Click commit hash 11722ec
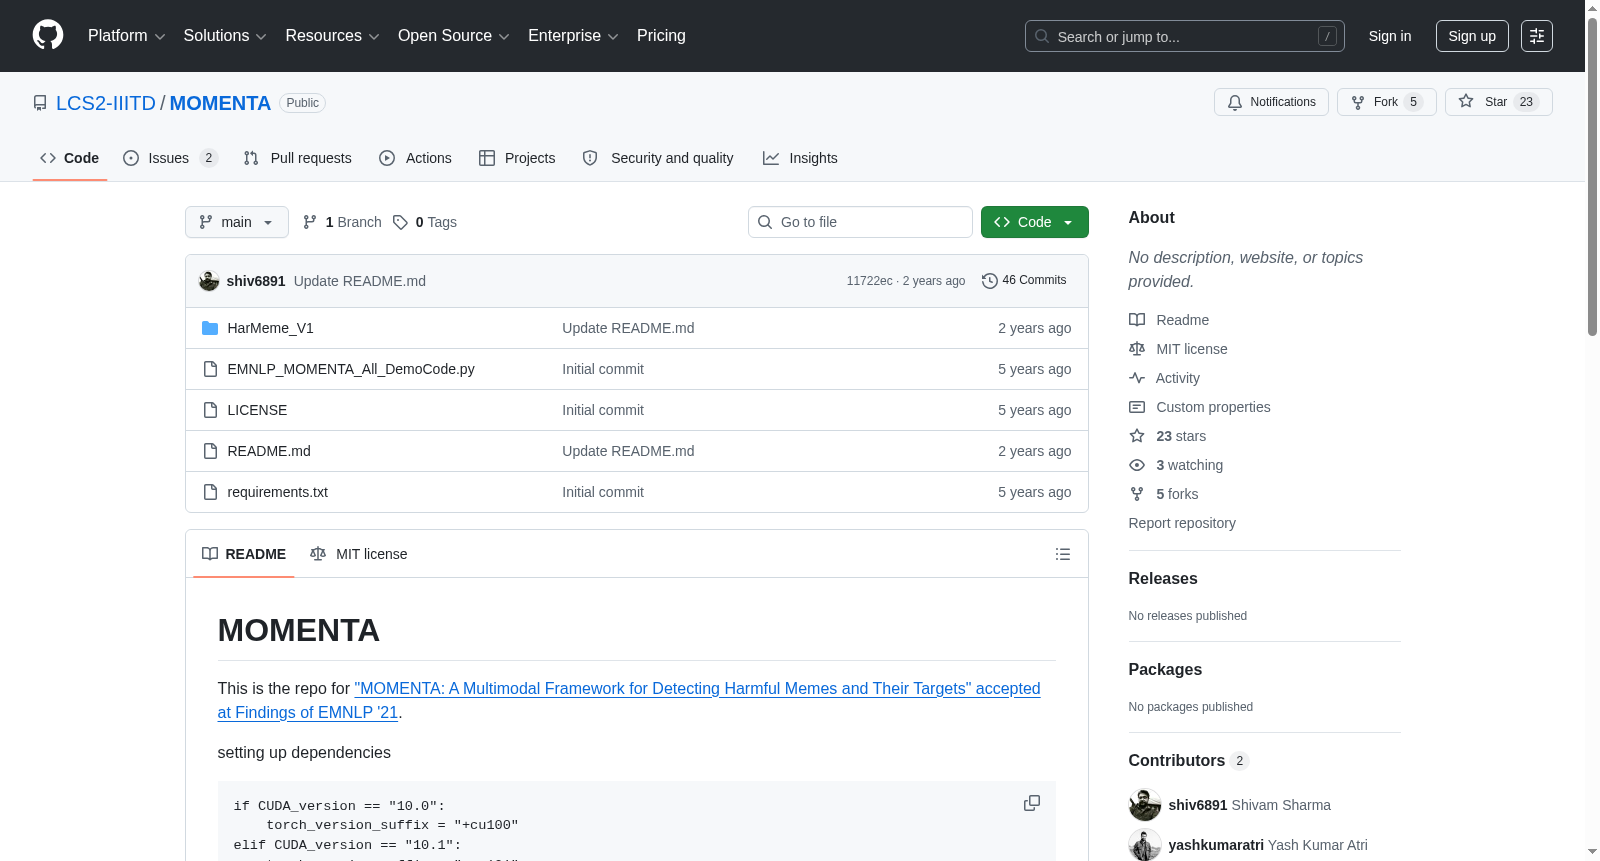The height and width of the screenshot is (861, 1600). (869, 281)
